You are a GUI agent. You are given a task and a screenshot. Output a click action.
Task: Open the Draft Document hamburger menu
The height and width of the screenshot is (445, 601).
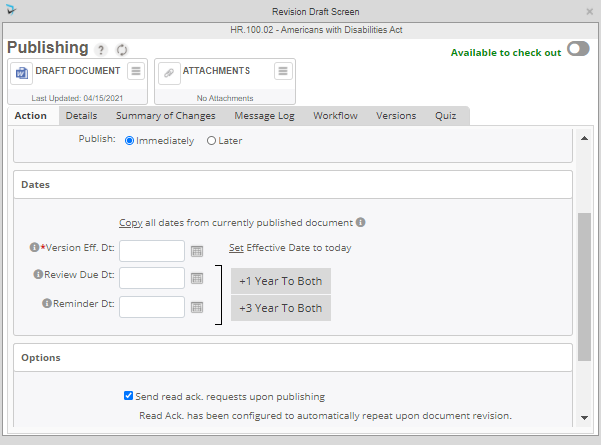pos(136,71)
